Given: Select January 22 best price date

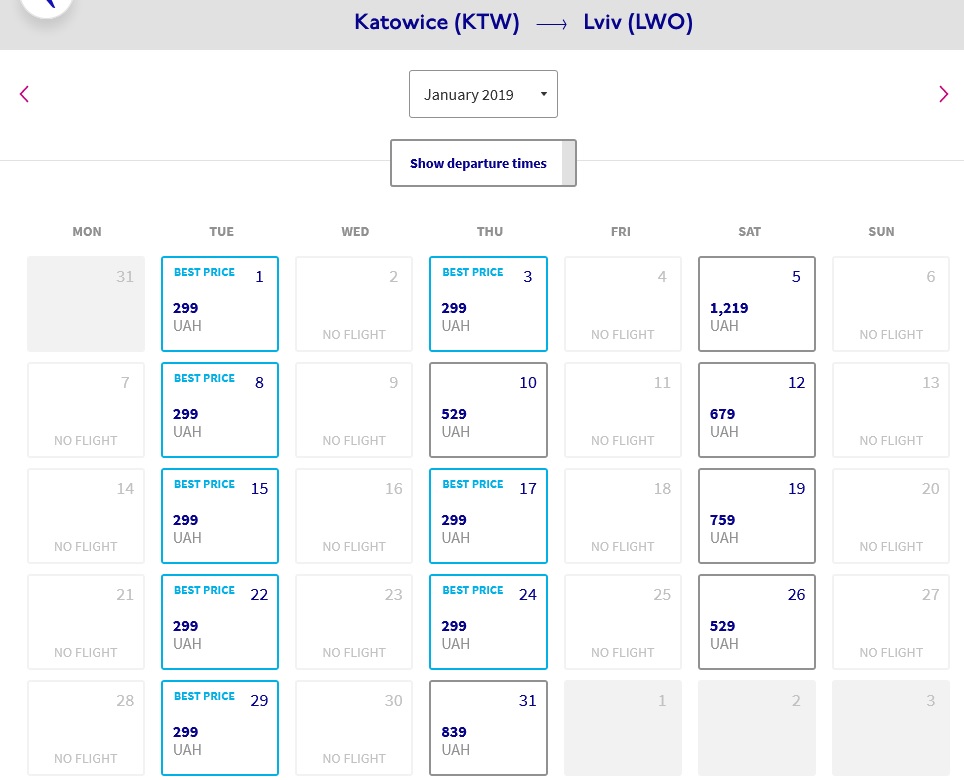Looking at the screenshot, I should click(220, 622).
